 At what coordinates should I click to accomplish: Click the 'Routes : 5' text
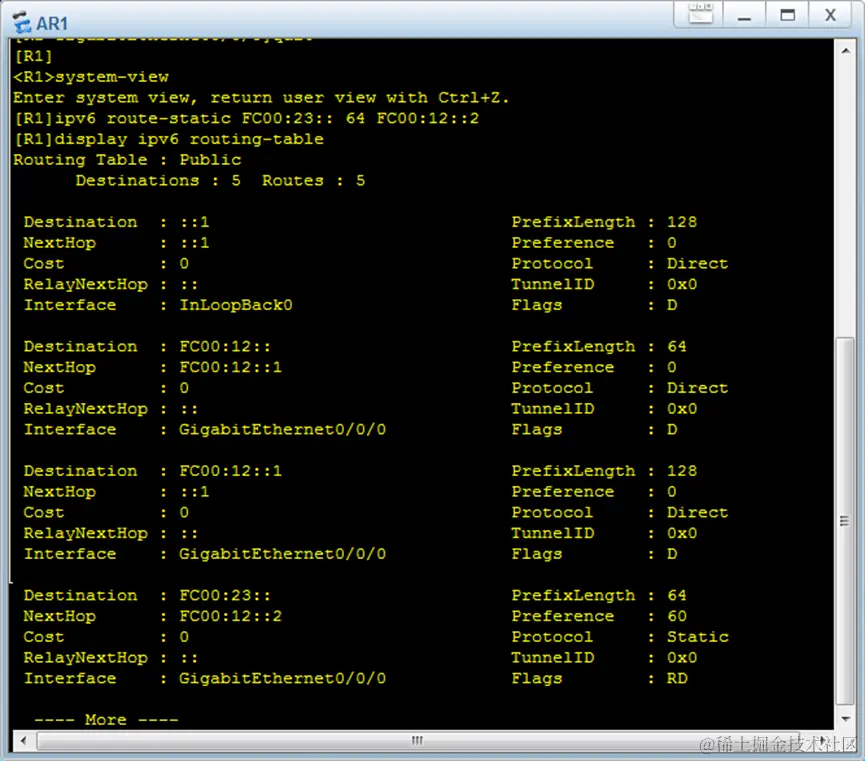(x=313, y=180)
